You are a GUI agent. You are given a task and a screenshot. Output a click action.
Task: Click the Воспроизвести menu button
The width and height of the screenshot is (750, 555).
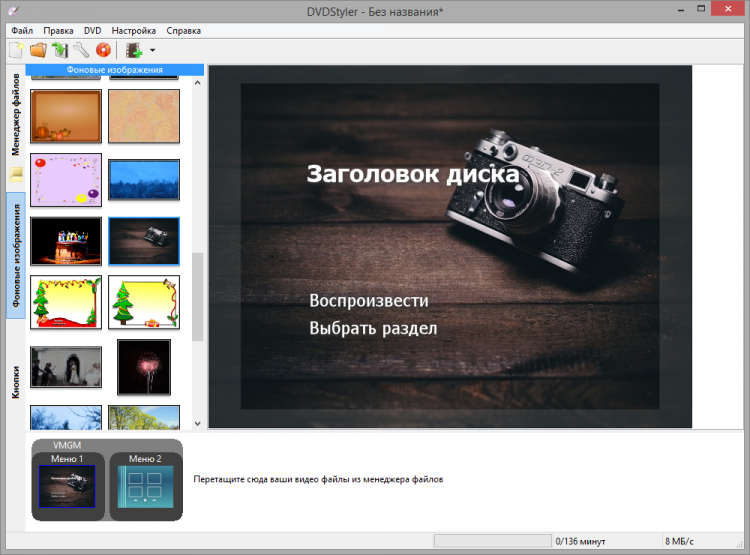[369, 300]
